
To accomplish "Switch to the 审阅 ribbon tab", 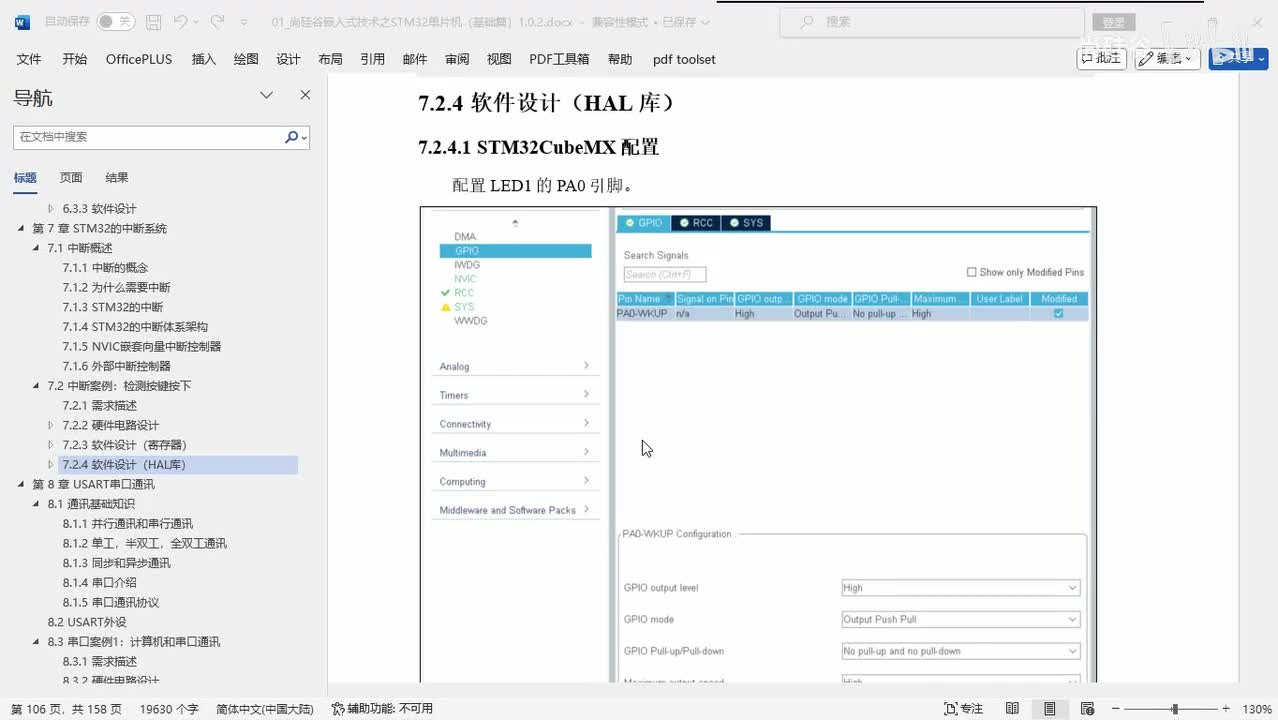I will point(457,59).
